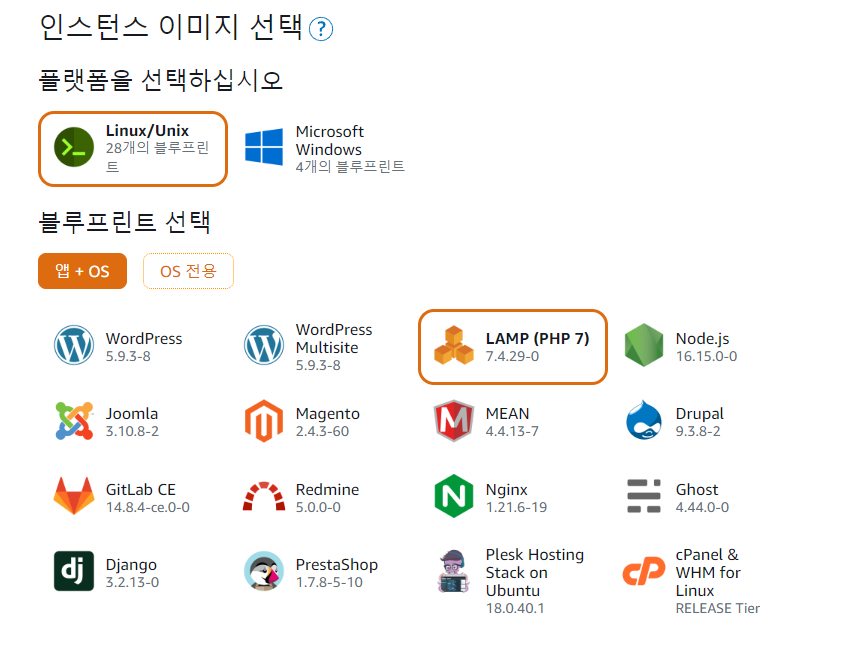Screen dimensions: 864x648
Task: Click version text 5.0.0-0
Action: pyautogui.click(x=318, y=507)
